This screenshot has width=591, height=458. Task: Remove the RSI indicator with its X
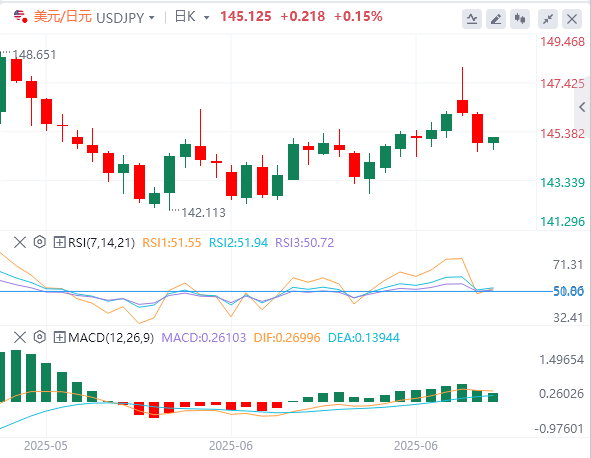tap(20, 242)
